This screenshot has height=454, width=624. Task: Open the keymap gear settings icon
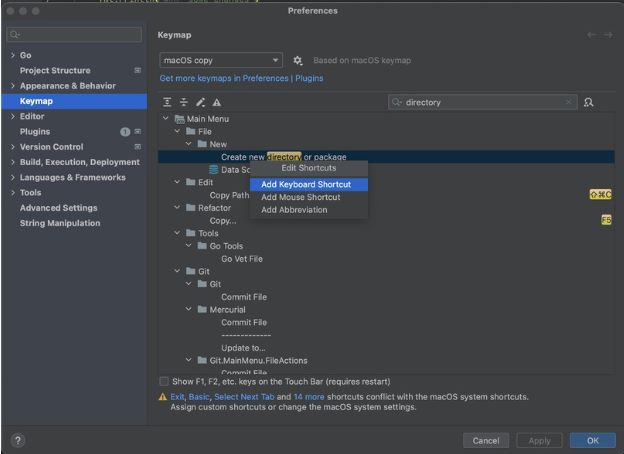(x=297, y=61)
